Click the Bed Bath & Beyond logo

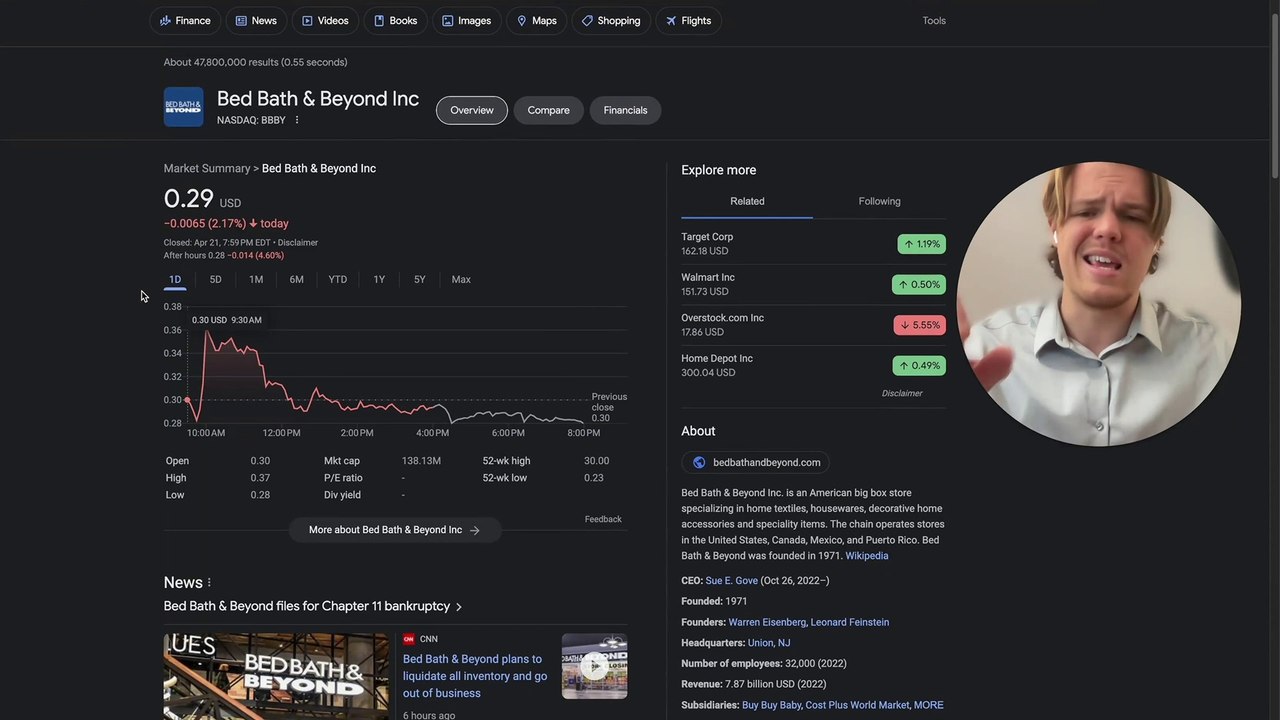(x=183, y=107)
